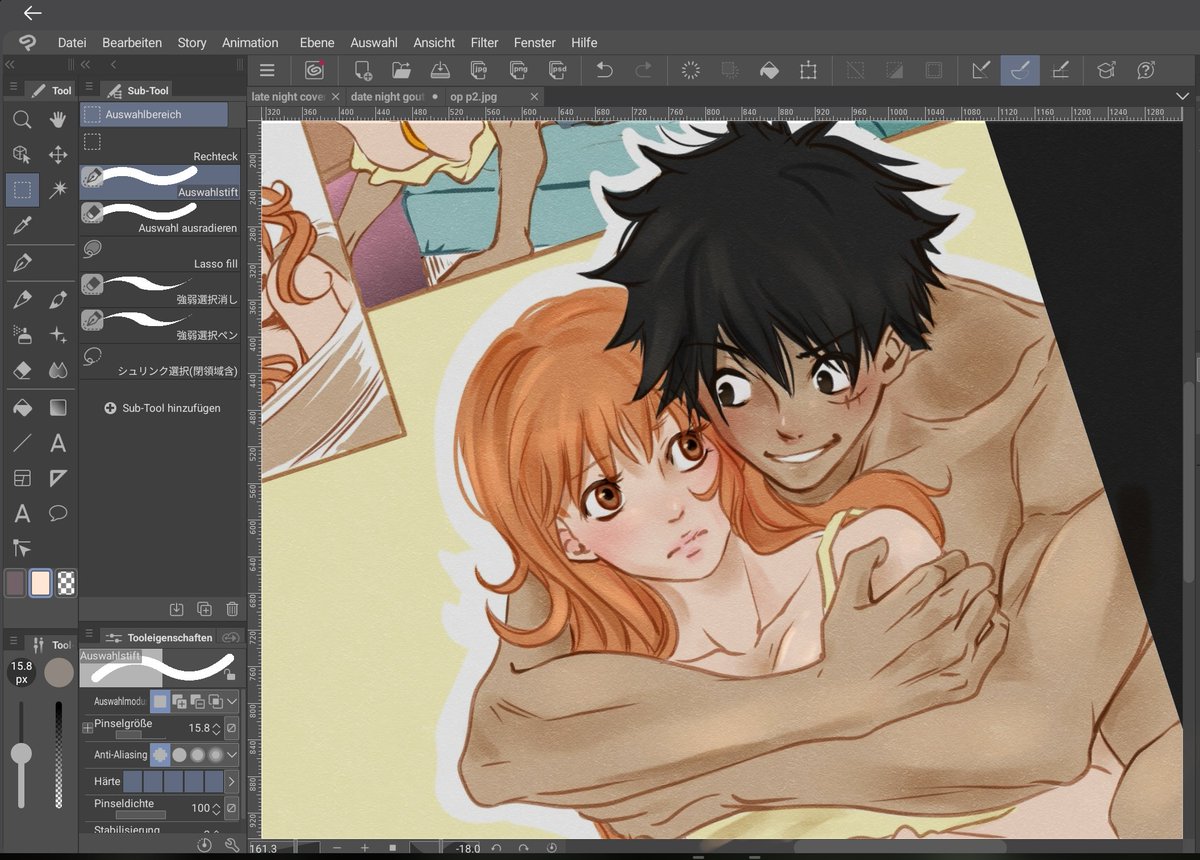The width and height of the screenshot is (1200, 860).
Task: Click Sub-Tool hinzufügen
Action: (x=162, y=408)
